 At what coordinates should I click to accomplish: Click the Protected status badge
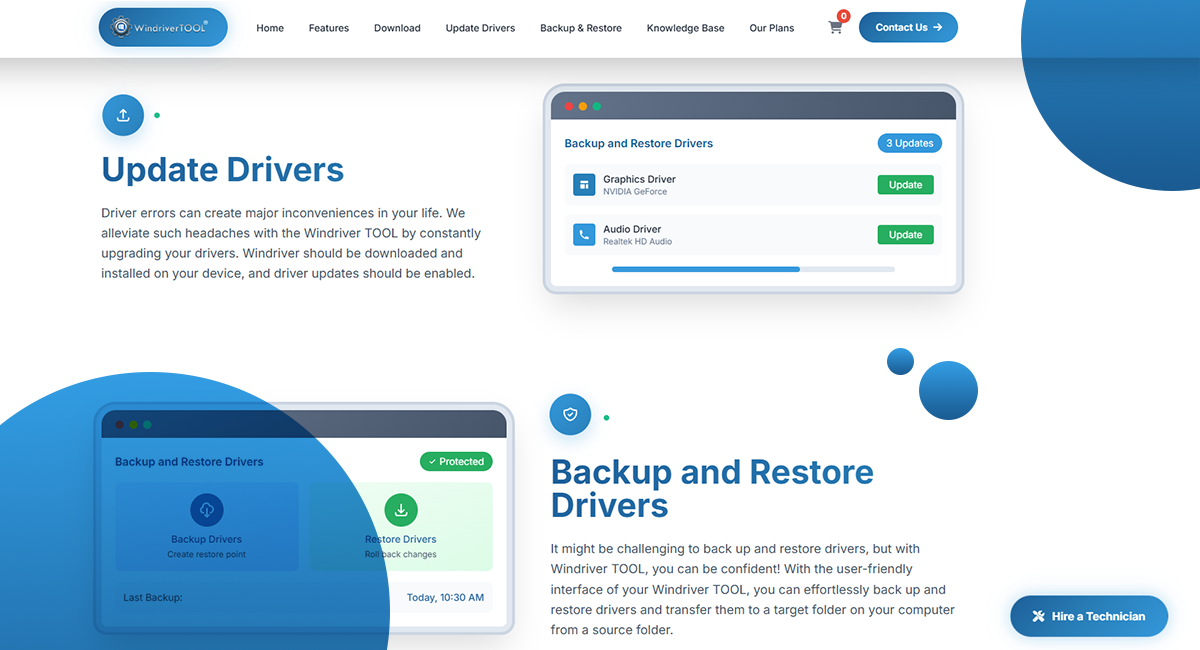click(456, 462)
